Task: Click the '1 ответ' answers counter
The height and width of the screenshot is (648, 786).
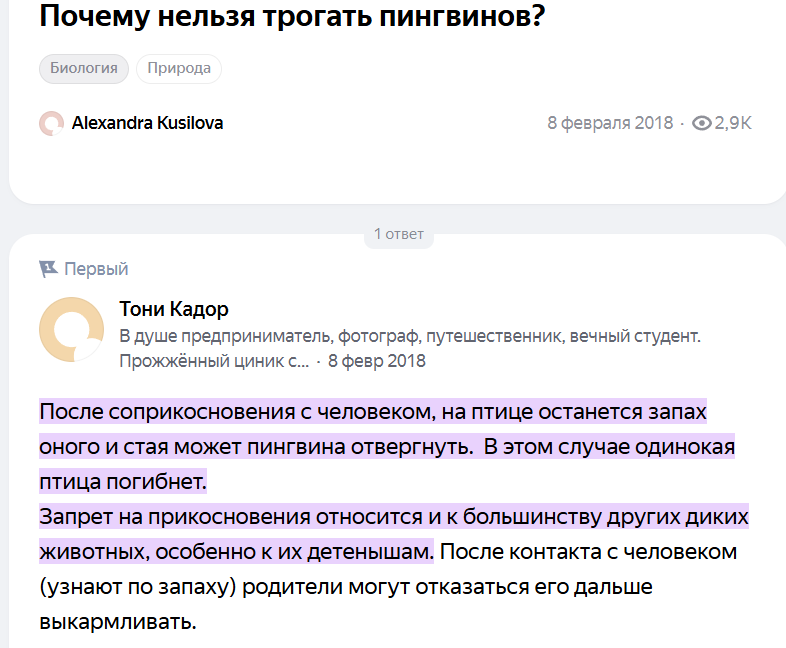Action: [x=399, y=234]
